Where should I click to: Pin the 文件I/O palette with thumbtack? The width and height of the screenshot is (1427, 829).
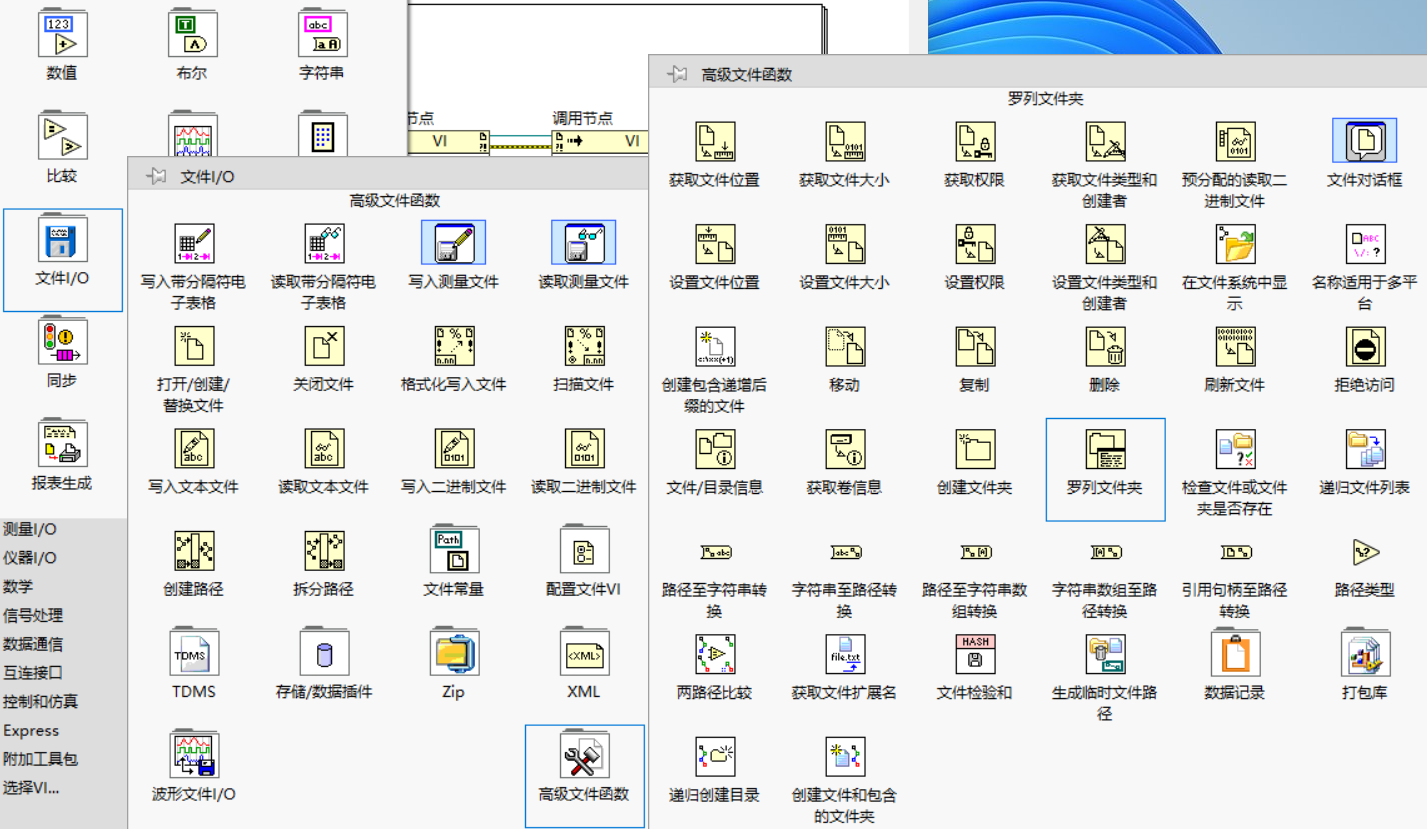(156, 177)
